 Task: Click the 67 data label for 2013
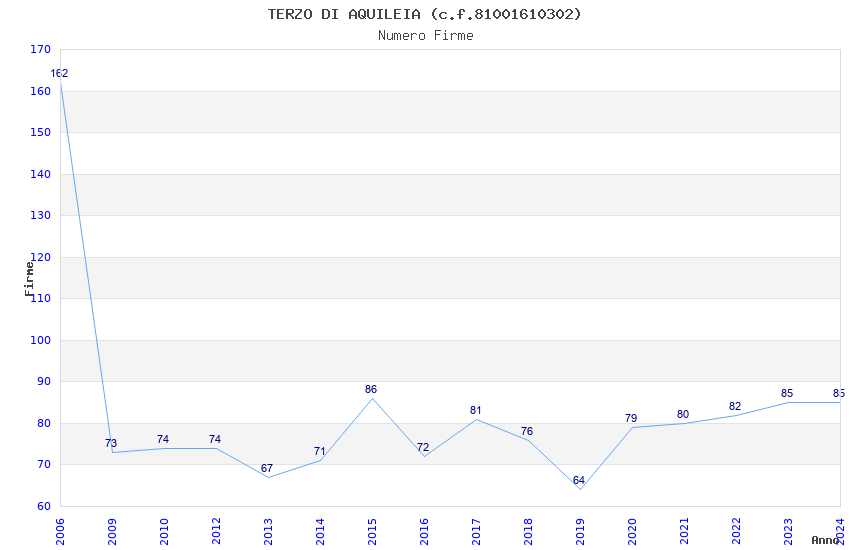point(267,468)
